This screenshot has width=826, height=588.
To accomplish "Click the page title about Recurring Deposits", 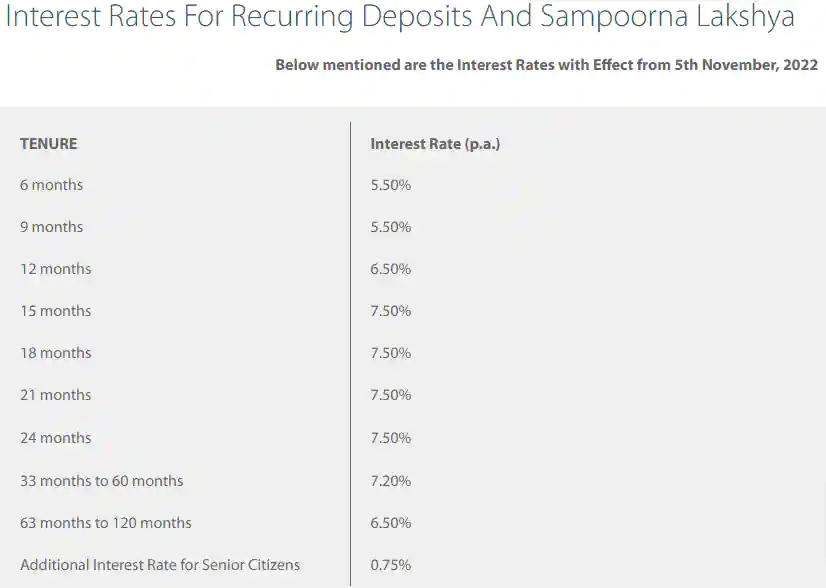I will tap(400, 19).
